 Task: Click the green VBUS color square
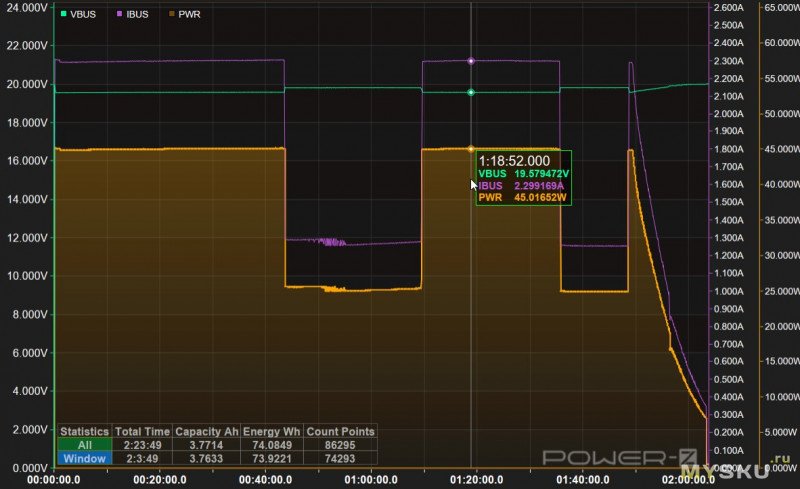(64, 14)
